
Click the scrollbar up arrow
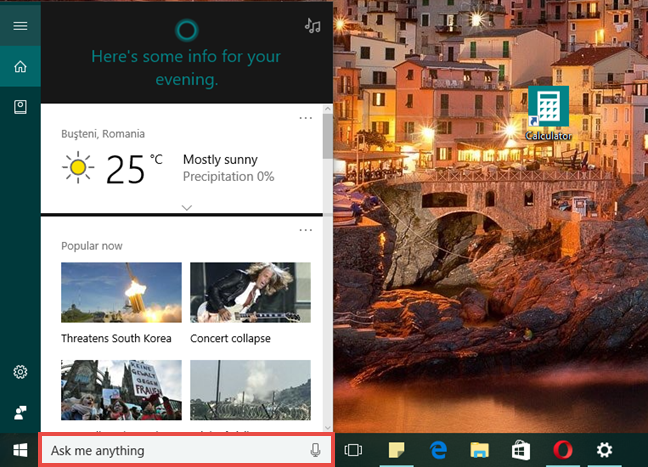pyautogui.click(x=328, y=109)
